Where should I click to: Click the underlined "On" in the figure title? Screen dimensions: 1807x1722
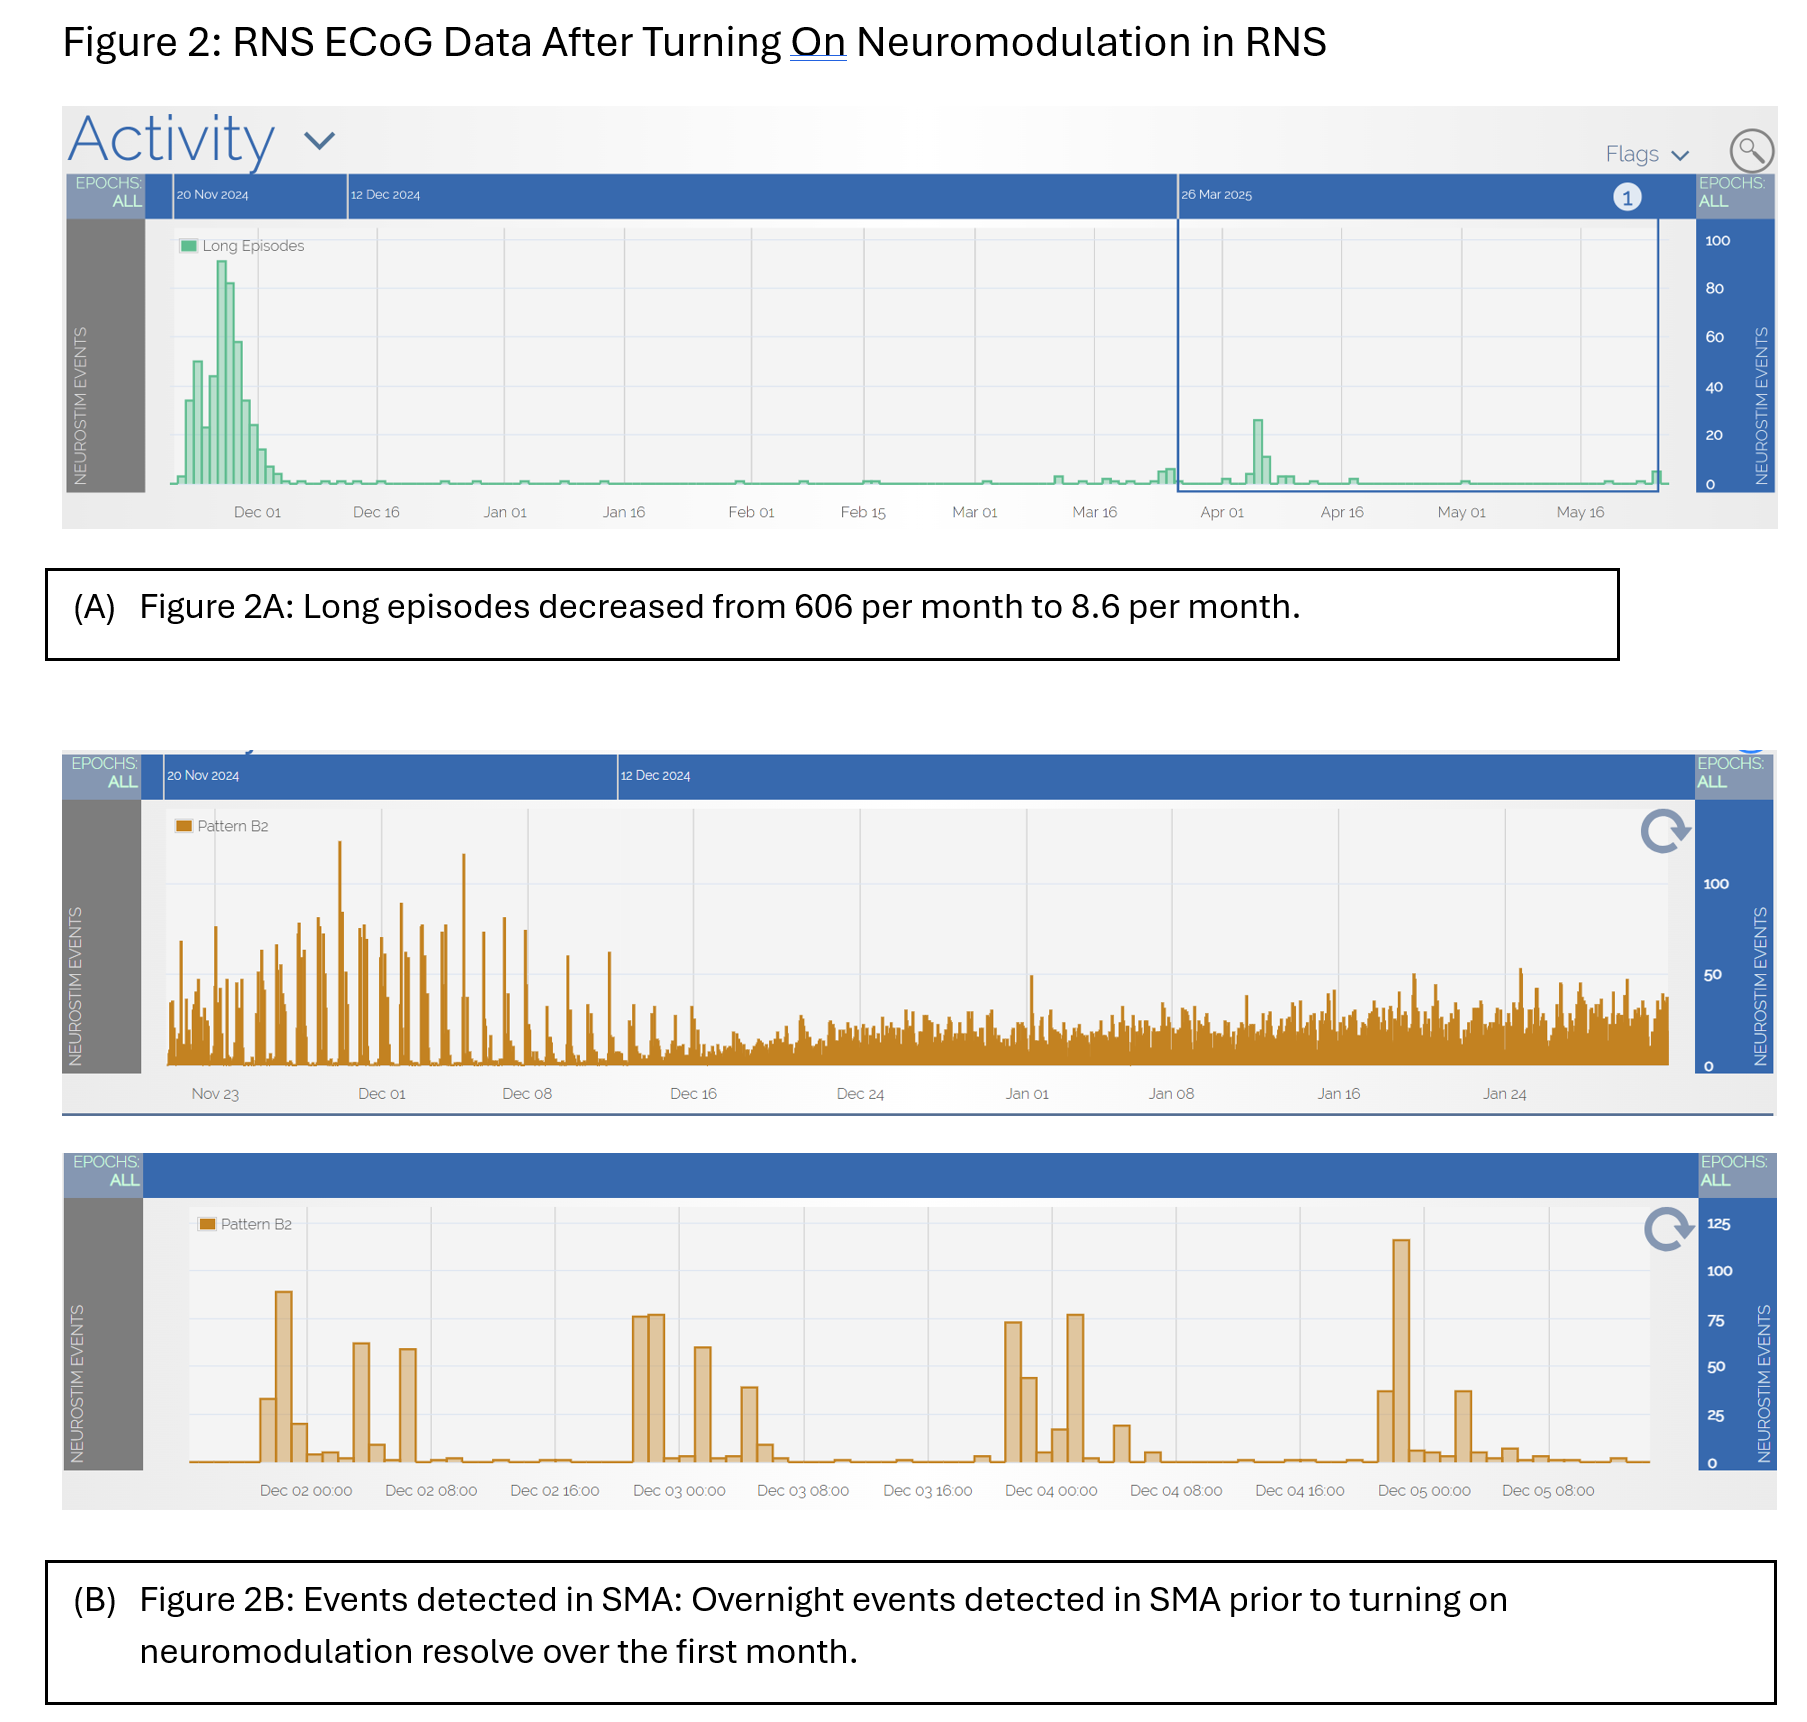(x=817, y=43)
